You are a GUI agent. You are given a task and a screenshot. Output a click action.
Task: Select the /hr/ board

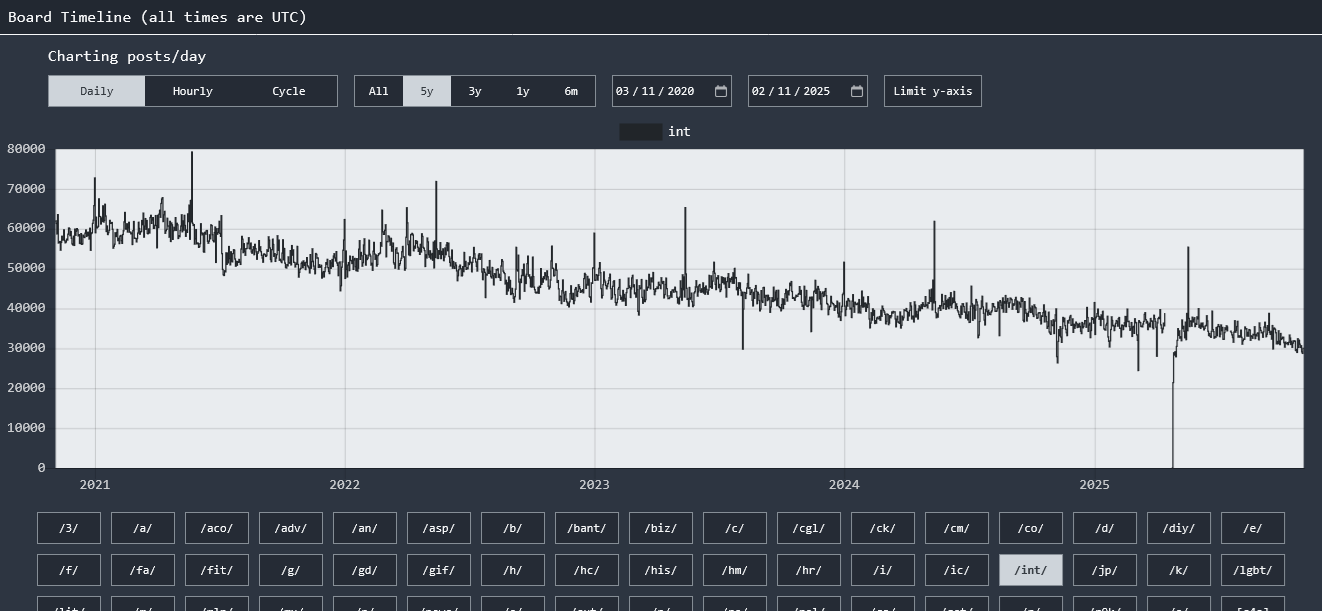(x=809, y=570)
